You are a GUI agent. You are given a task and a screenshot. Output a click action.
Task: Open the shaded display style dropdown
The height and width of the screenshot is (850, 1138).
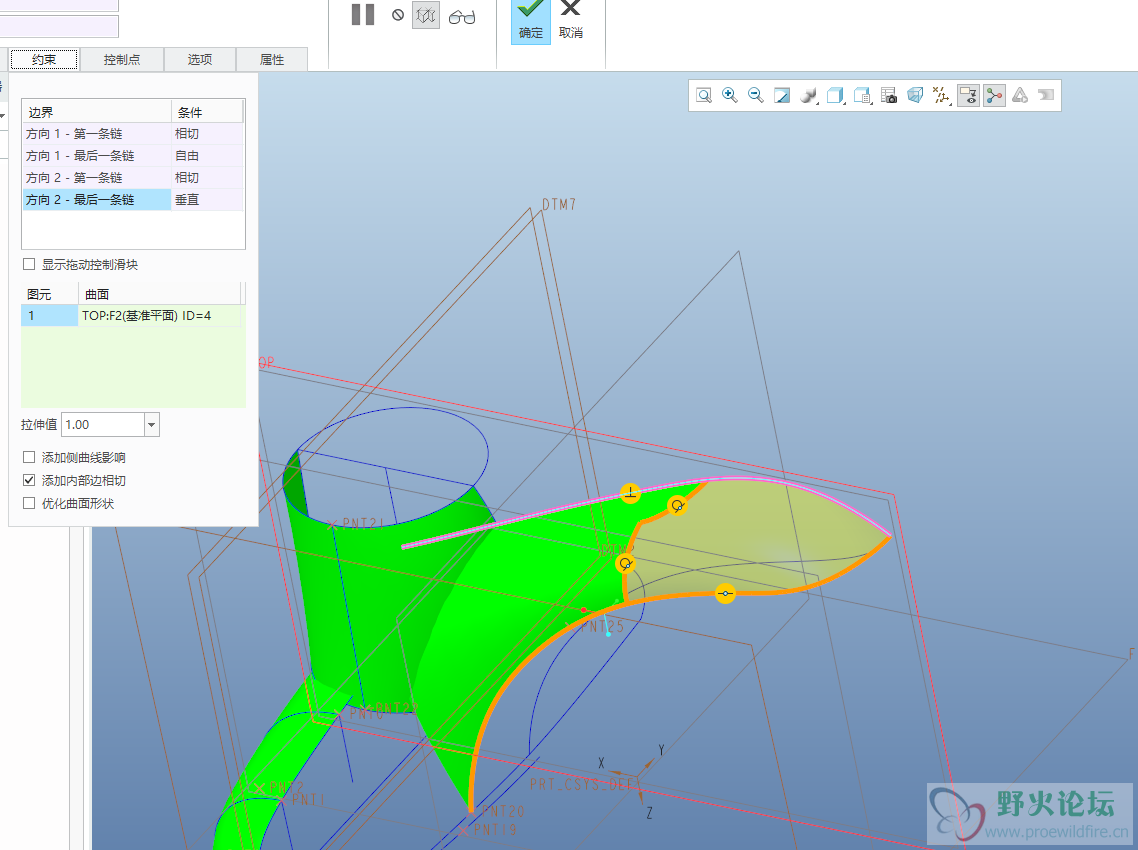point(809,95)
